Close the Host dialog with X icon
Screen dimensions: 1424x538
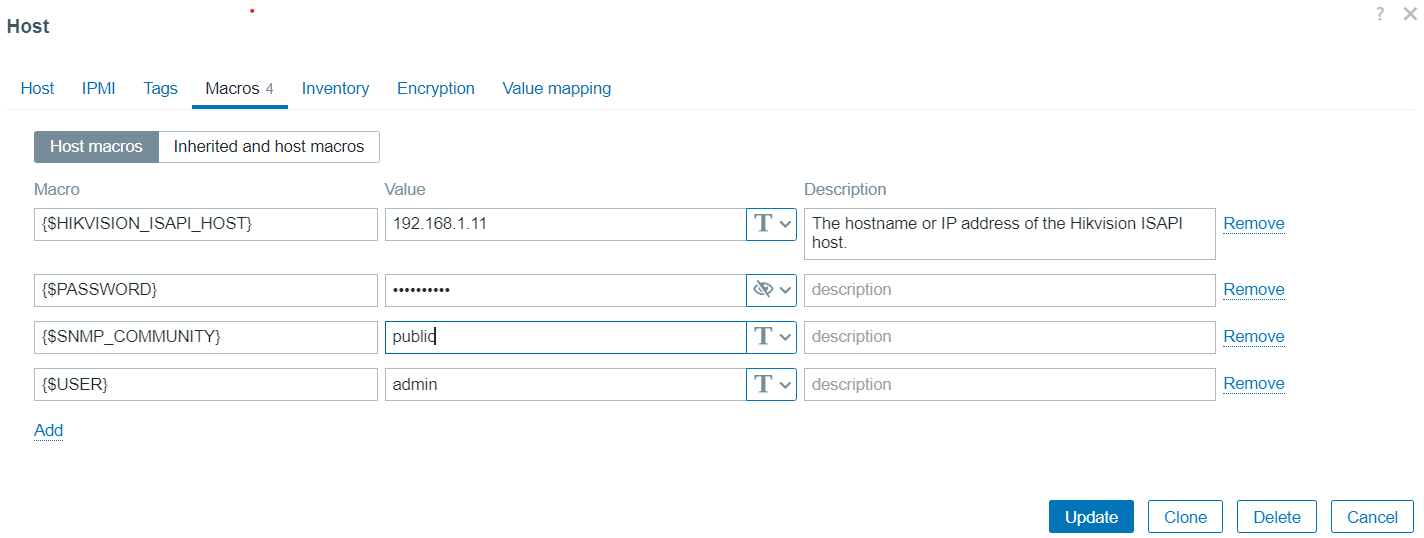click(1408, 14)
